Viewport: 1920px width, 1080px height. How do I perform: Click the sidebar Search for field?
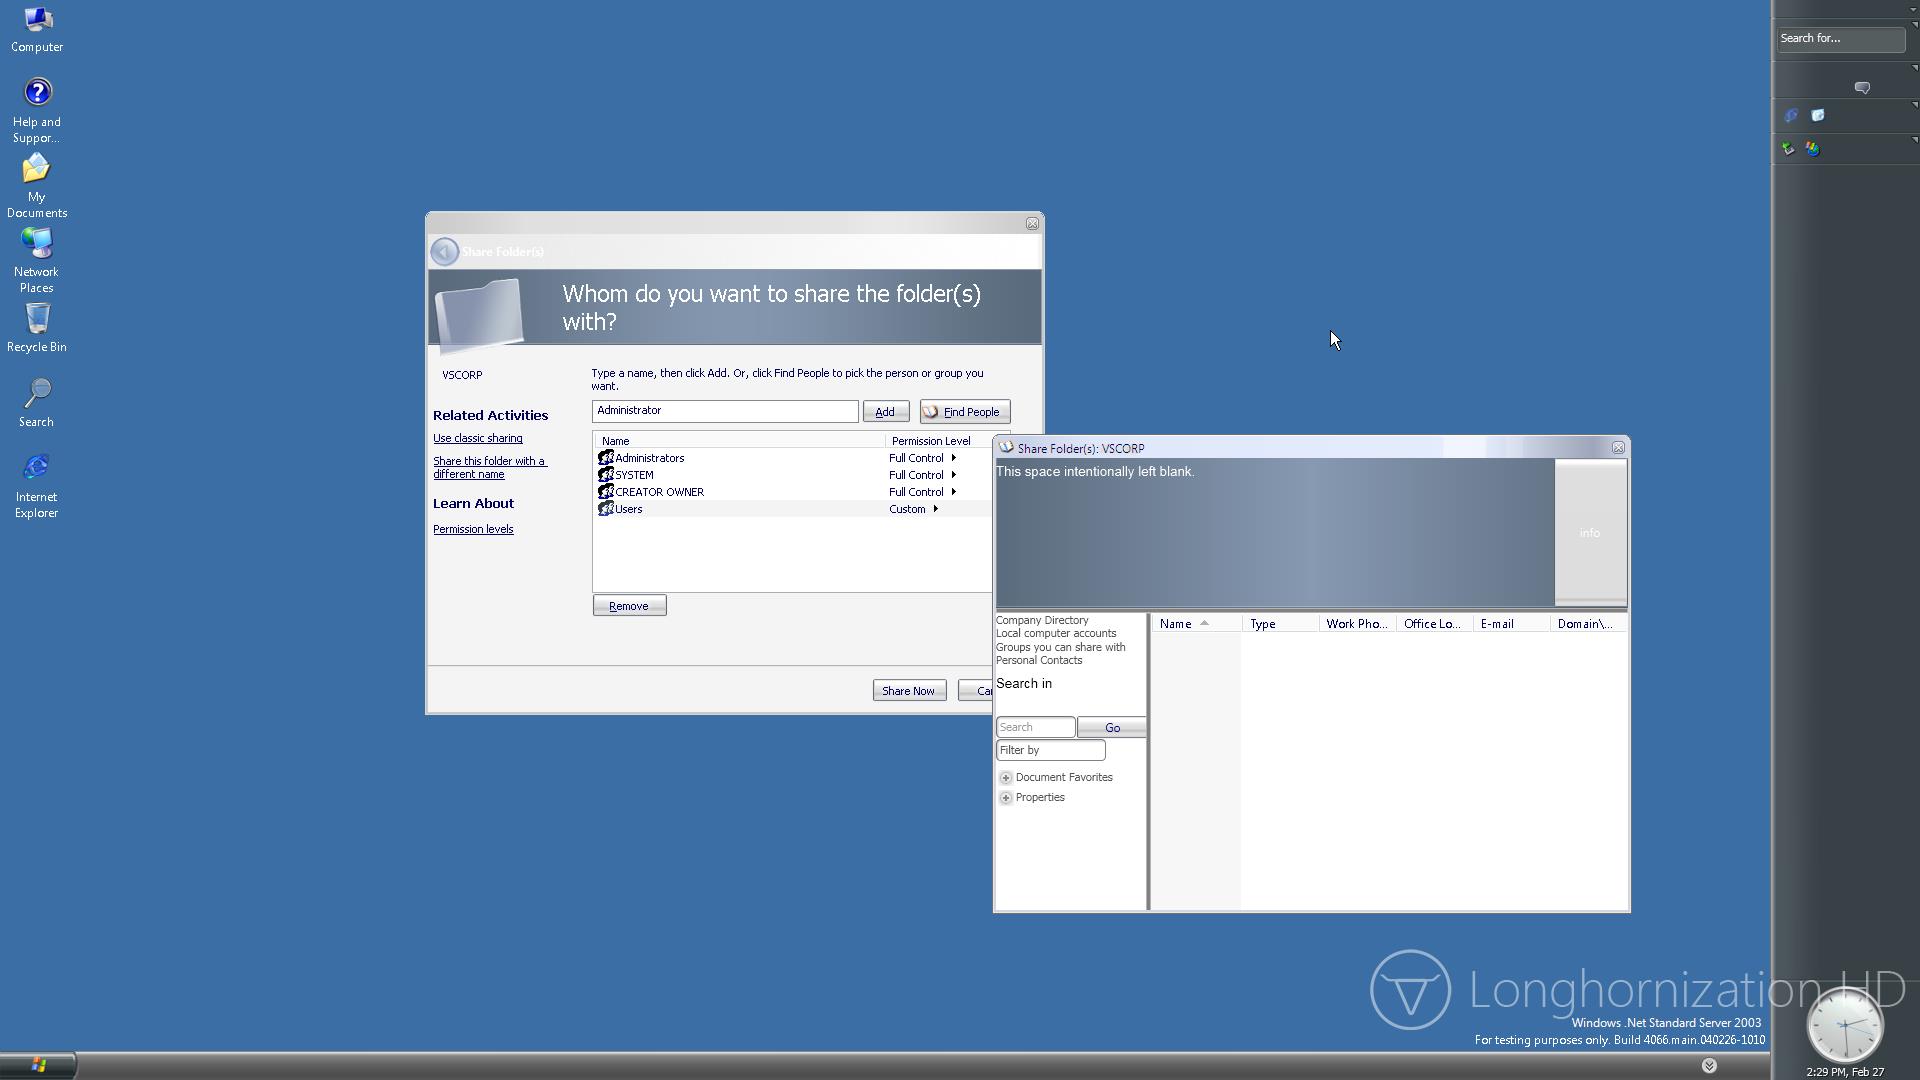pyautogui.click(x=1840, y=39)
